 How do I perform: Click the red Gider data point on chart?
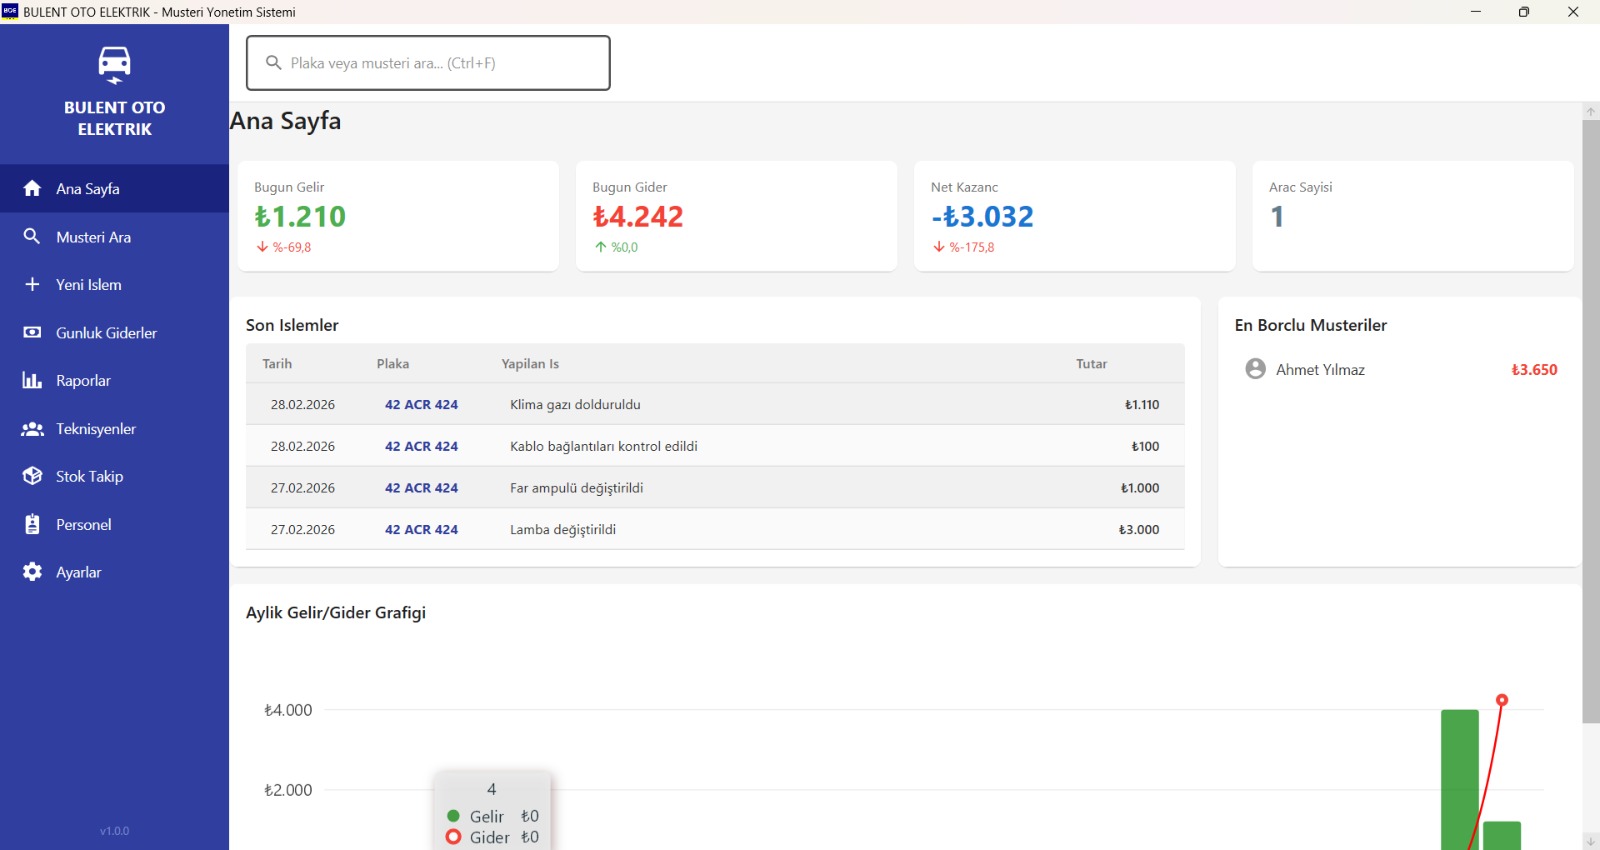click(1501, 700)
